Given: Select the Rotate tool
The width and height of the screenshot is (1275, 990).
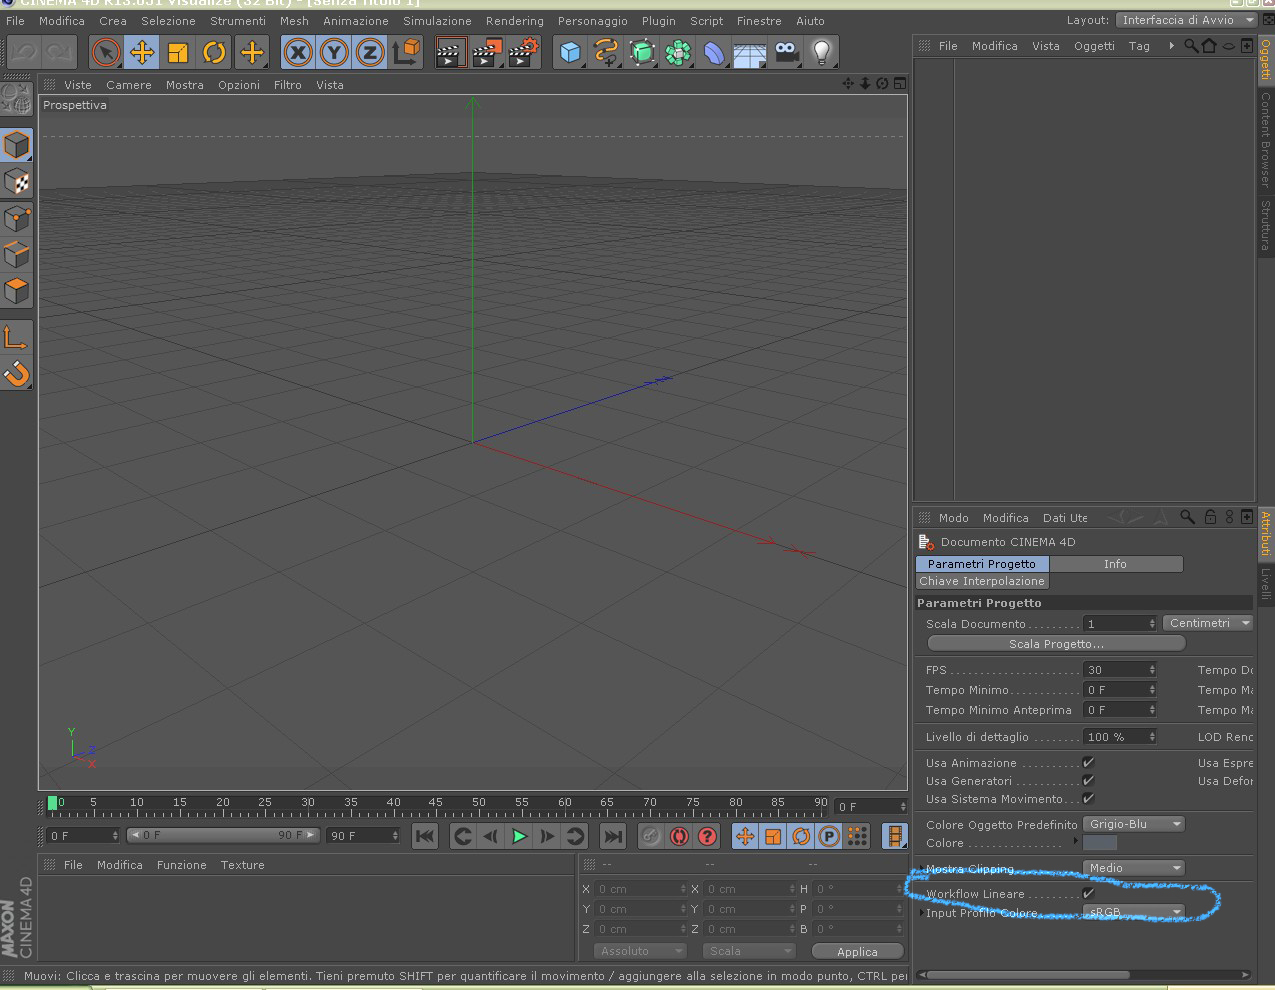Looking at the screenshot, I should point(214,52).
